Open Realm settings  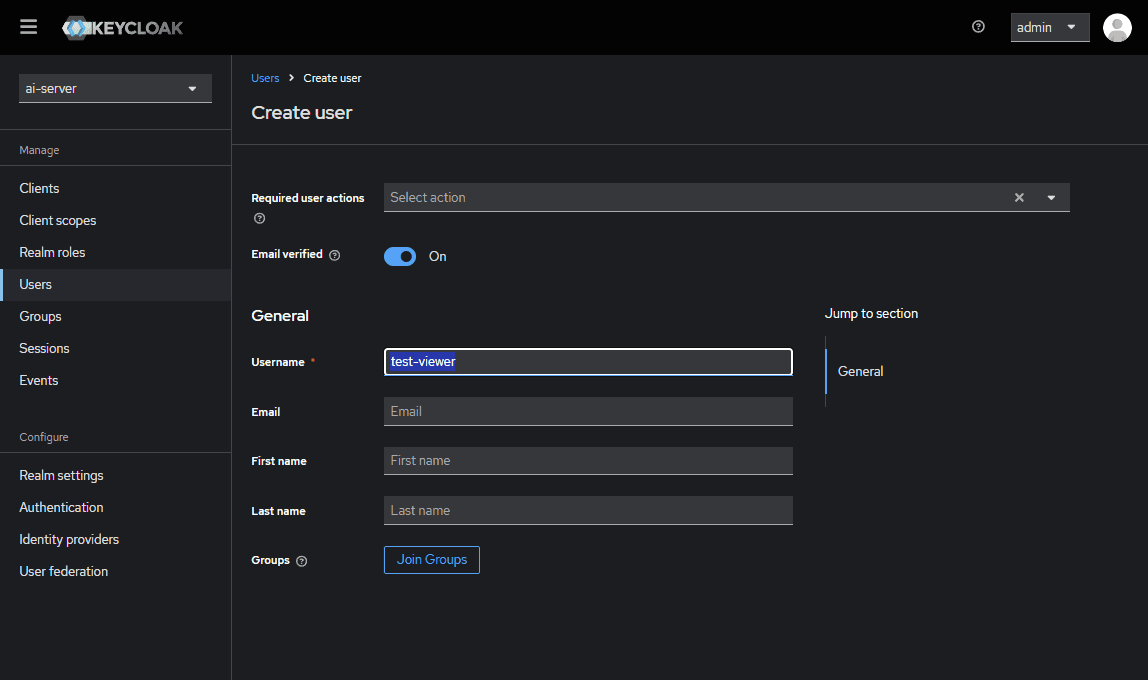click(116, 475)
